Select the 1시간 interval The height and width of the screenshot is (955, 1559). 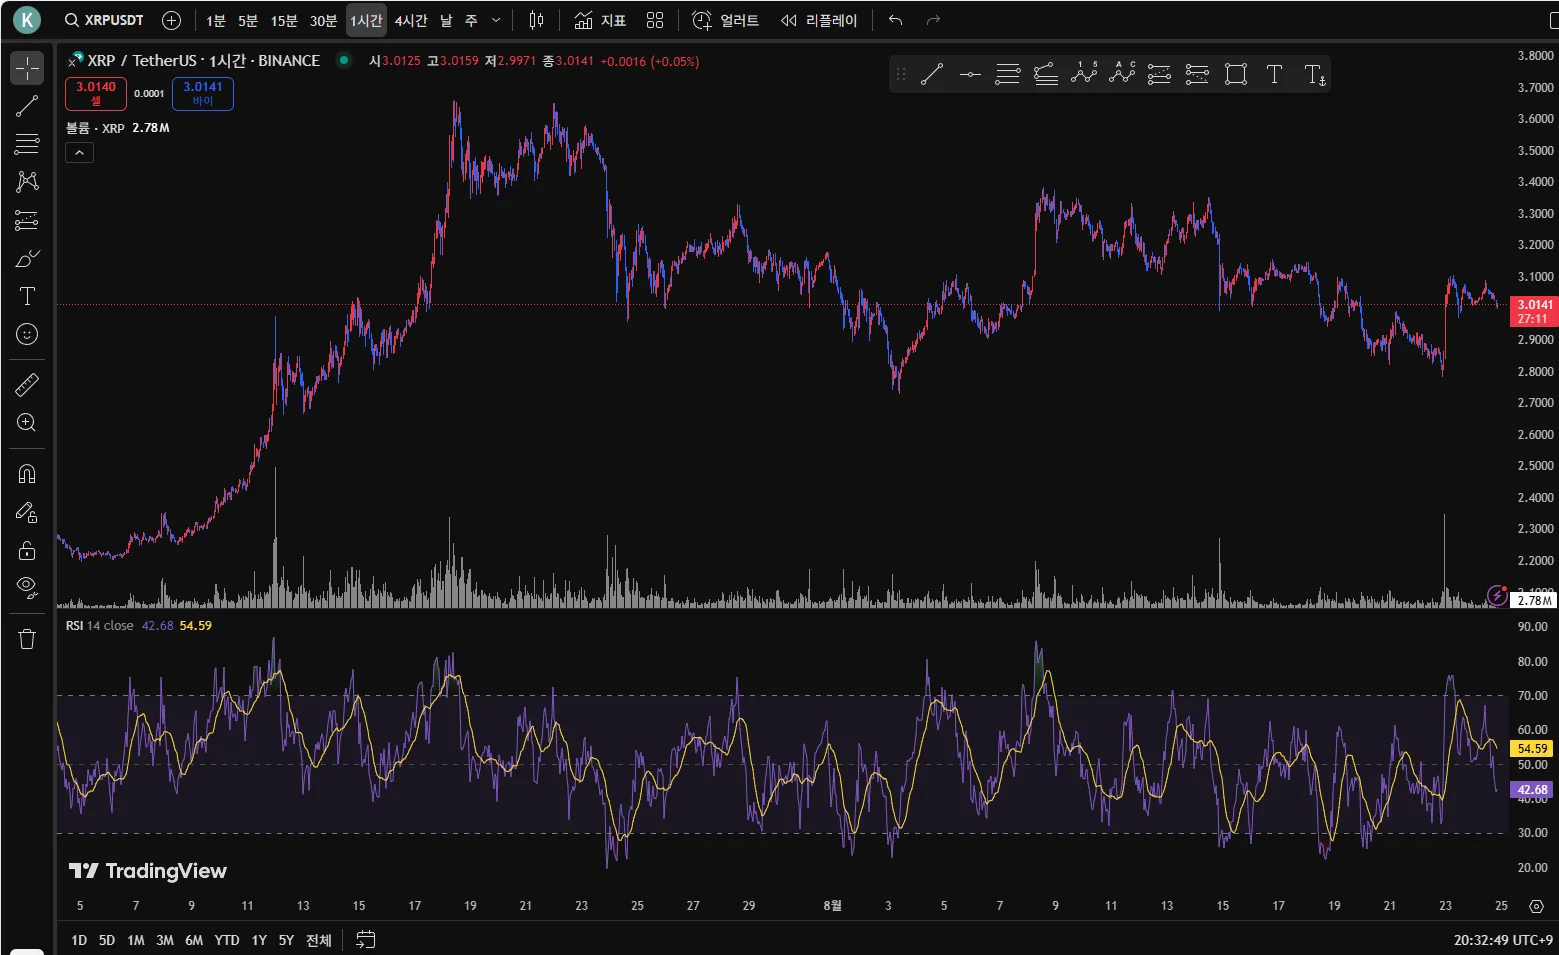[366, 20]
